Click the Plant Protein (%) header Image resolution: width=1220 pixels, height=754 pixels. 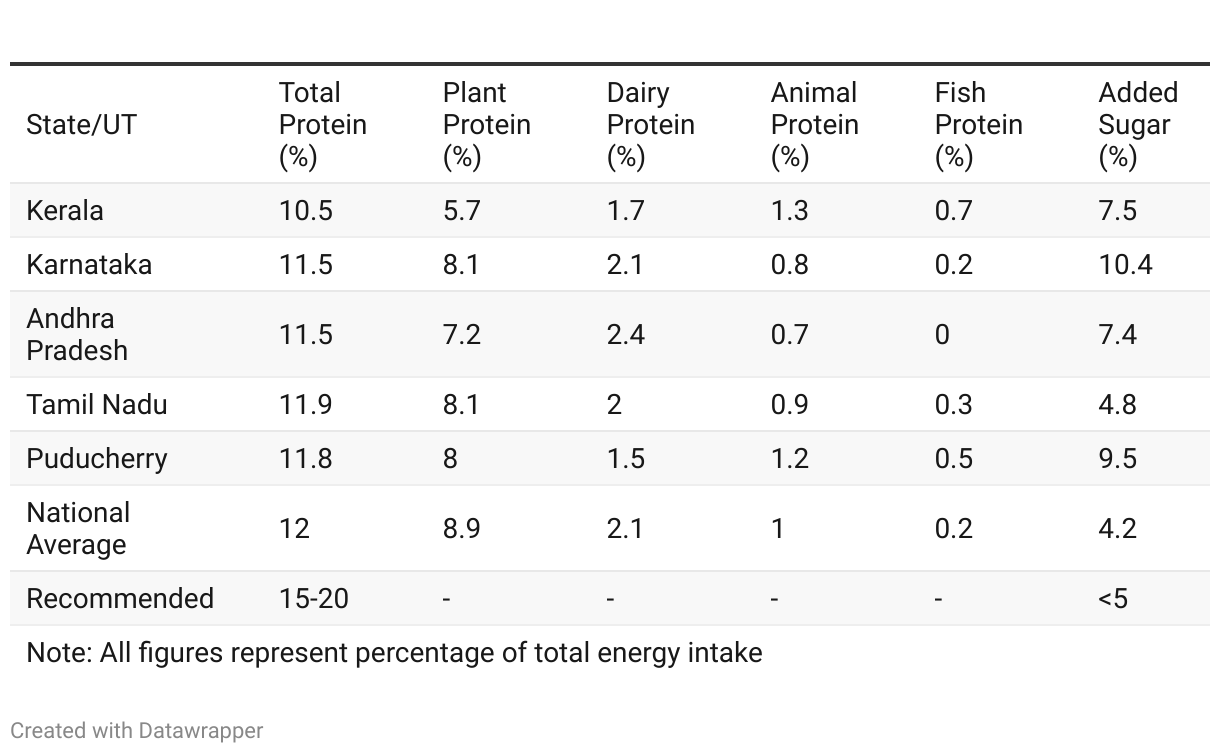[487, 125]
